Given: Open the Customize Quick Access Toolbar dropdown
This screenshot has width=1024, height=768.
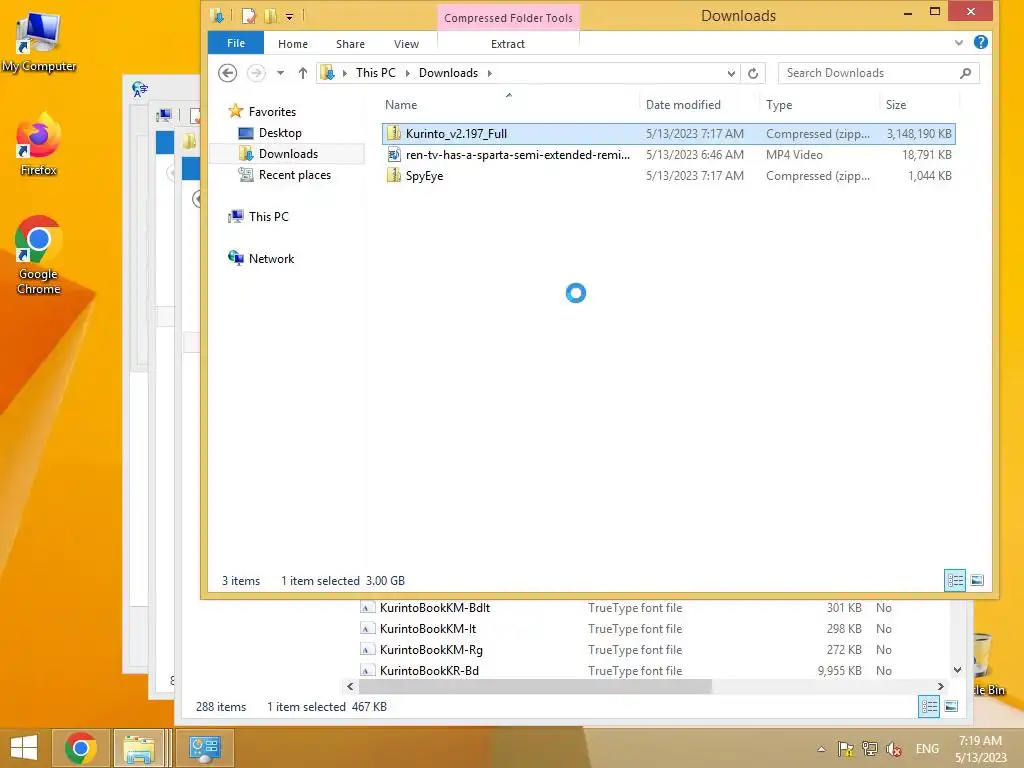Looking at the screenshot, I should pos(289,16).
